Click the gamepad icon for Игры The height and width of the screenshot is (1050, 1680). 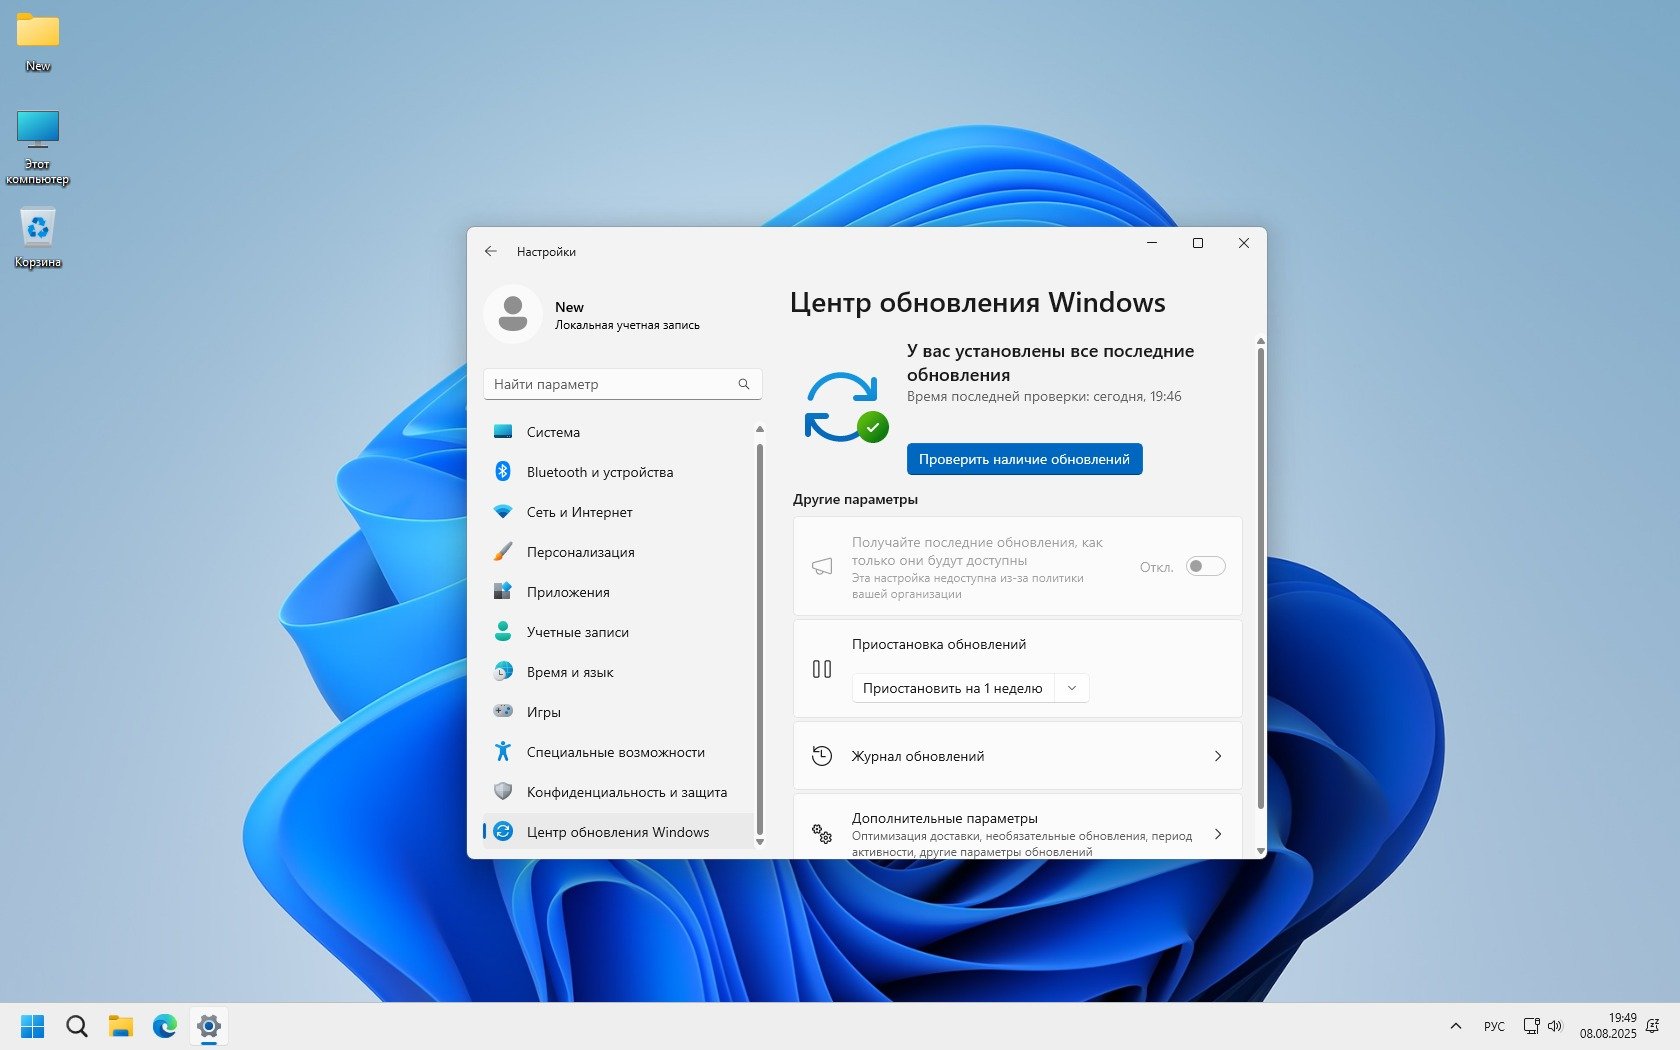point(503,712)
